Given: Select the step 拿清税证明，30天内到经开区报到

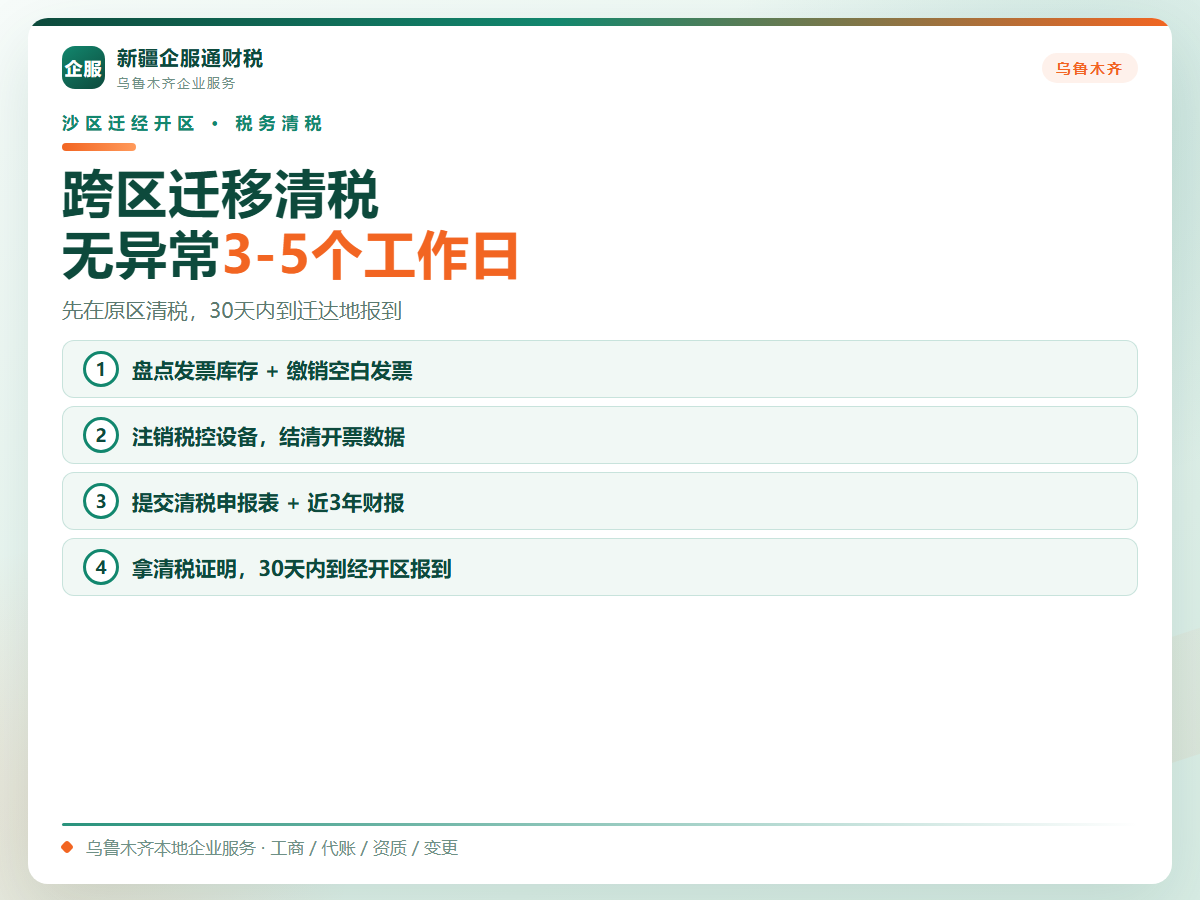Looking at the screenshot, I should 600,567.
